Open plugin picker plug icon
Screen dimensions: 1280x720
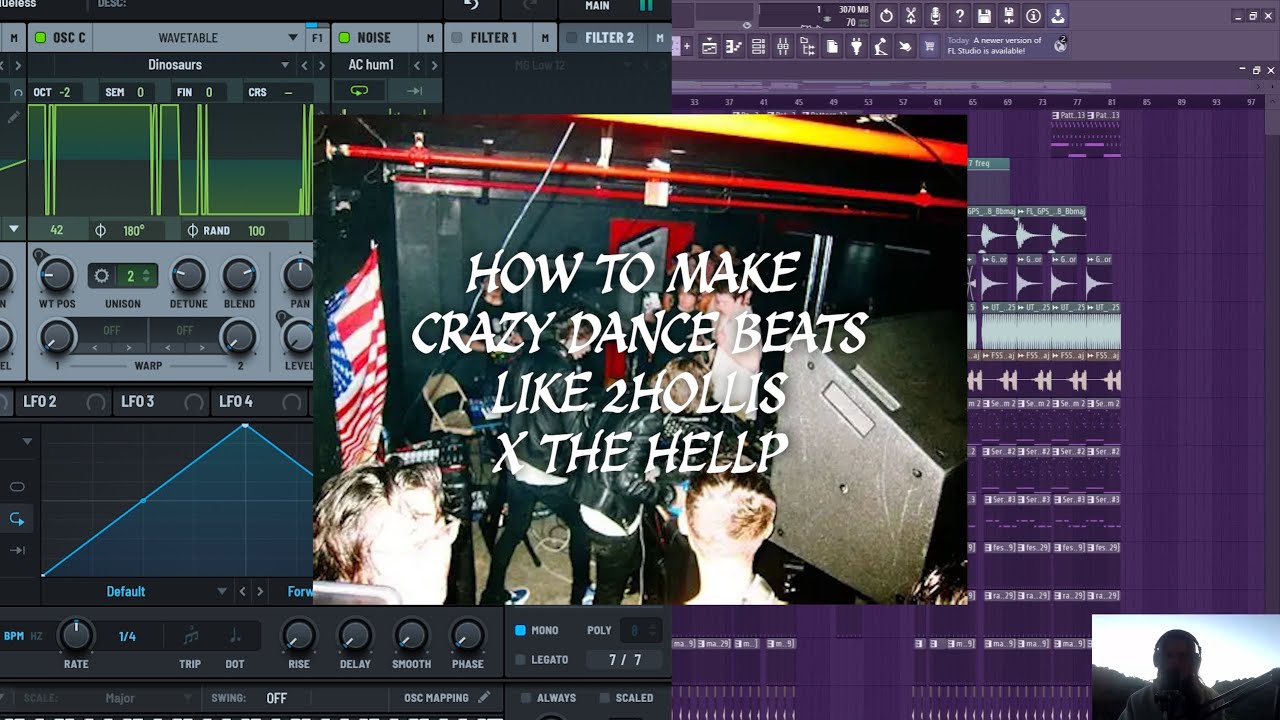[856, 46]
